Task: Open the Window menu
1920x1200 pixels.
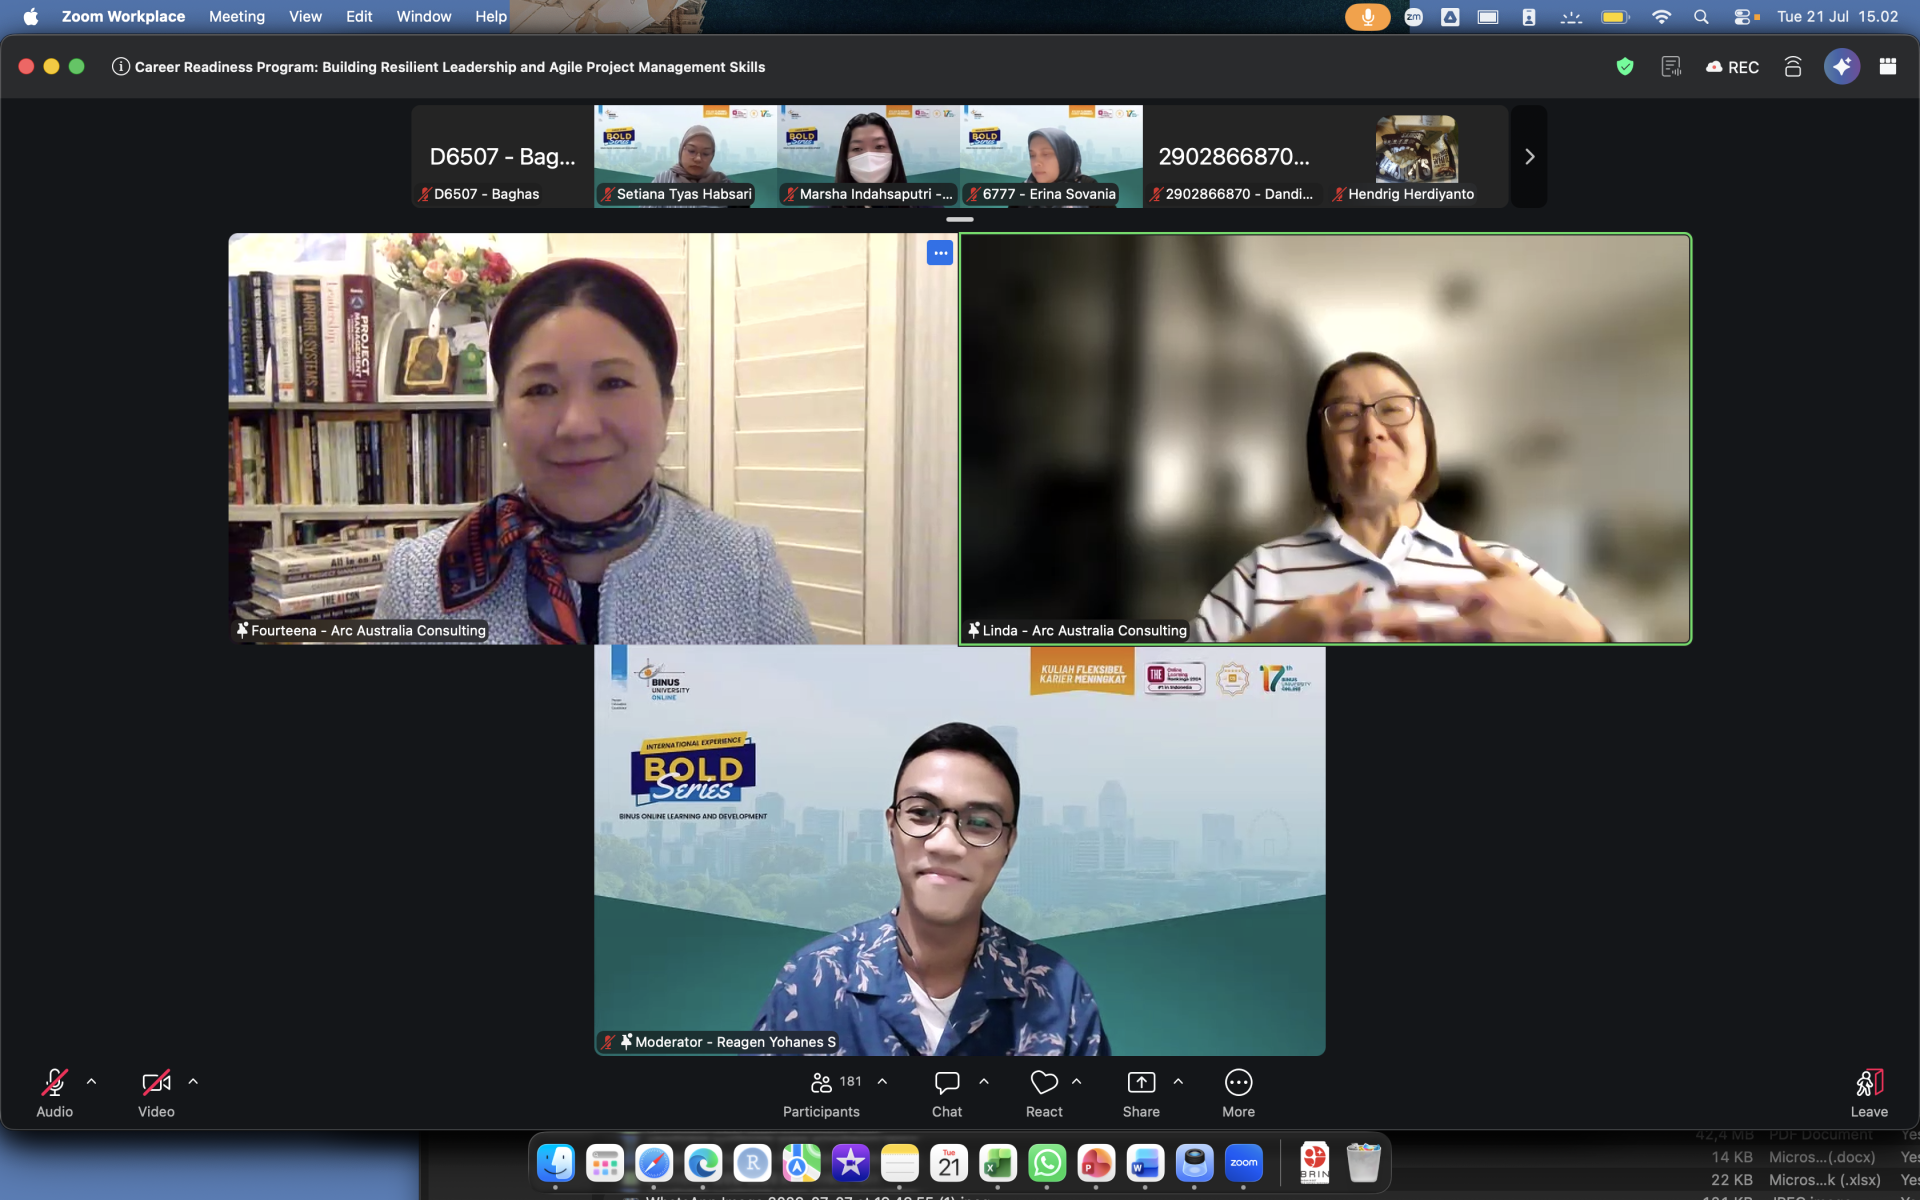Action: (x=424, y=16)
